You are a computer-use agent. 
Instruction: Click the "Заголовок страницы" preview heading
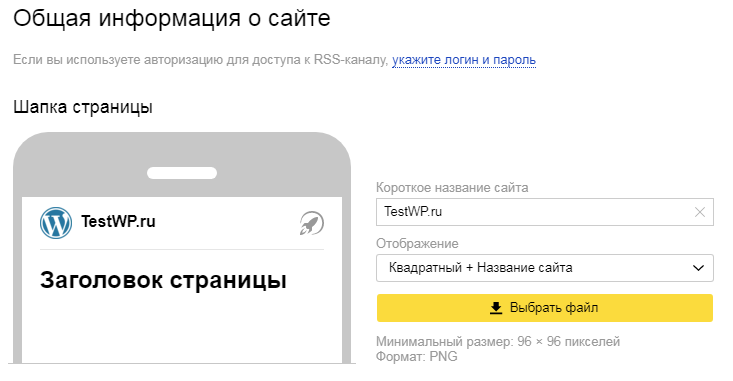click(x=163, y=280)
